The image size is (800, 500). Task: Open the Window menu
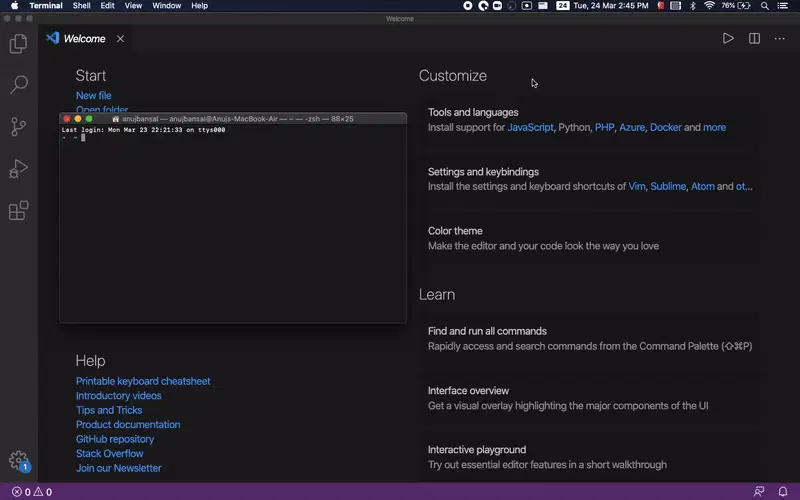166,6
